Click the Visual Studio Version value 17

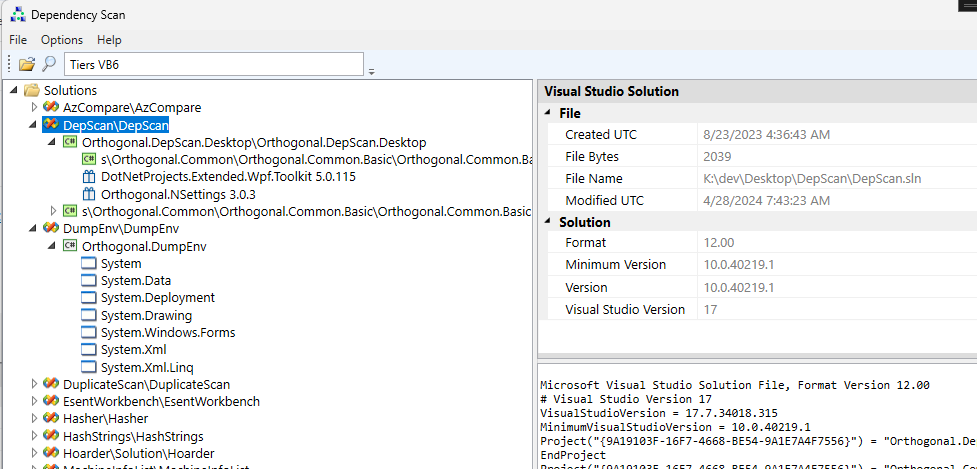pos(710,310)
